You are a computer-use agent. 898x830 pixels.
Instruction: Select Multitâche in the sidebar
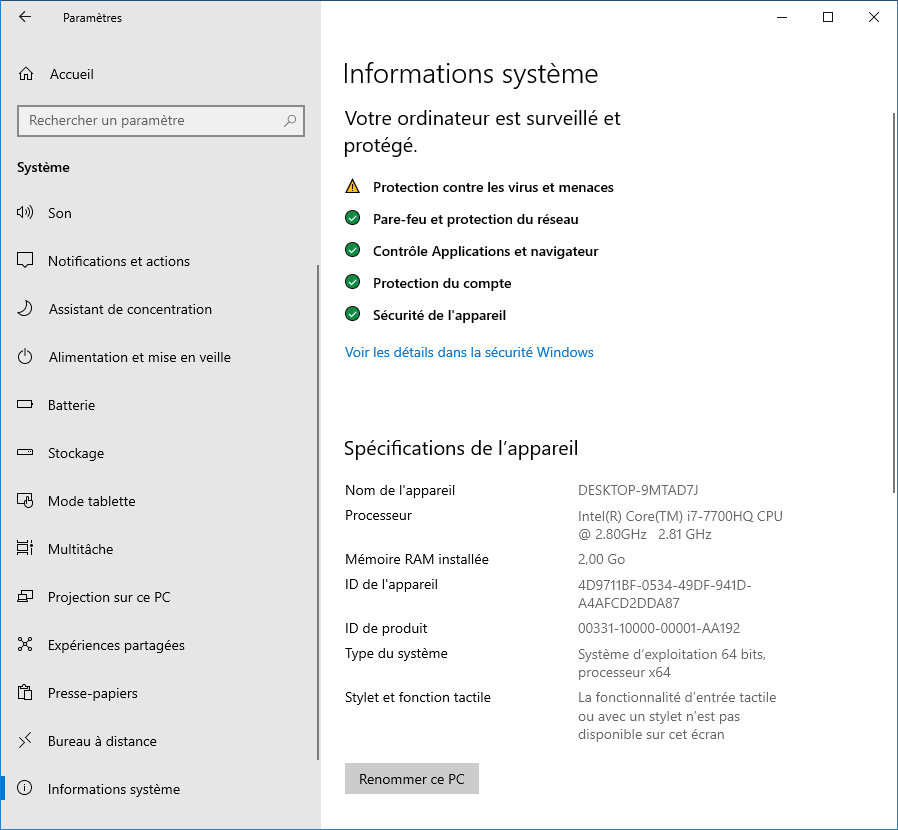tap(80, 549)
